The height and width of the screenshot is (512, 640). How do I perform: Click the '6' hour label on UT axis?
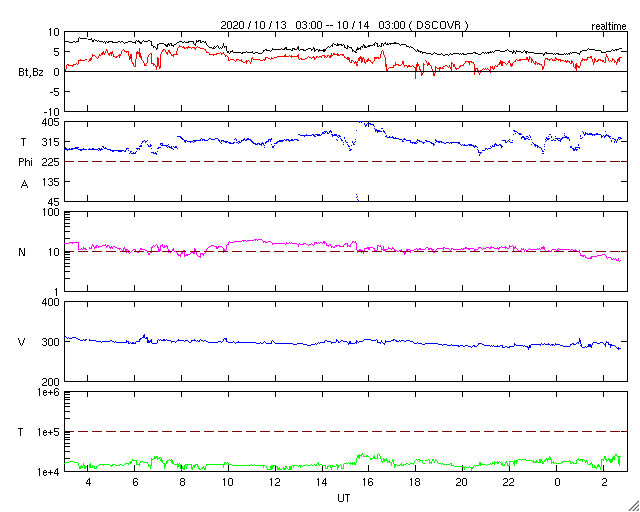[x=135, y=483]
